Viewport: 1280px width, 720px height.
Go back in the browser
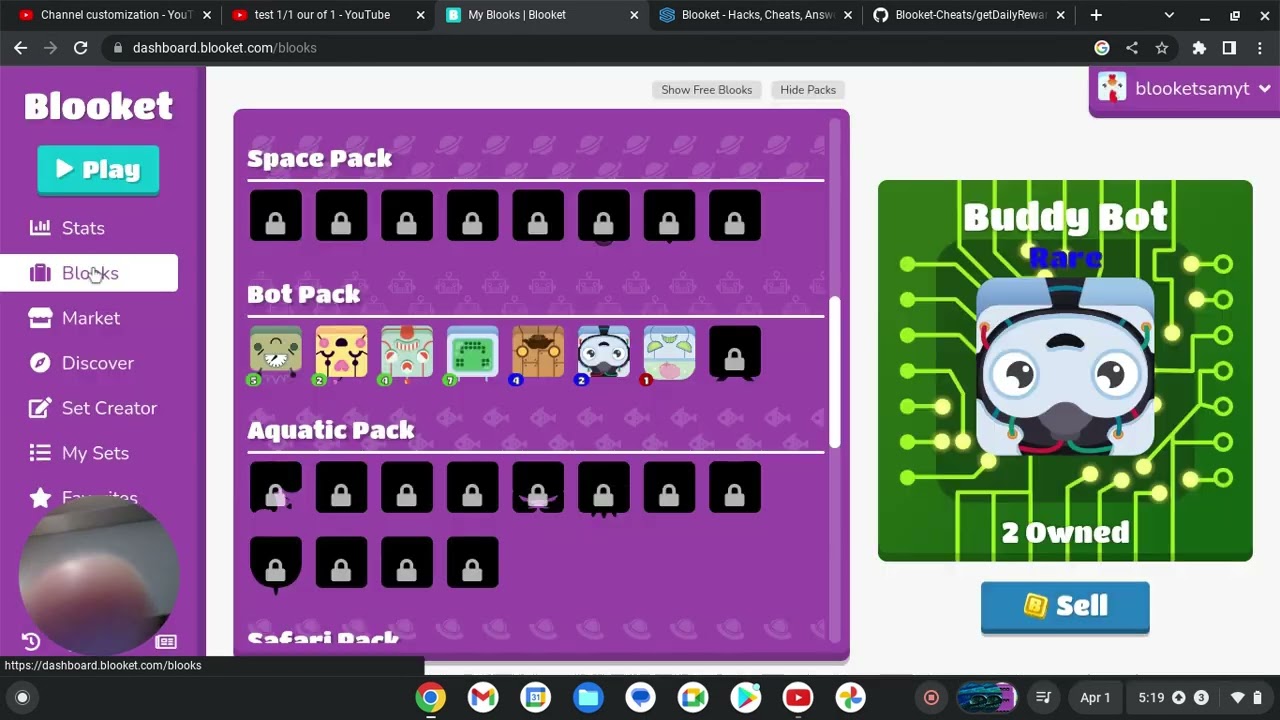(20, 48)
